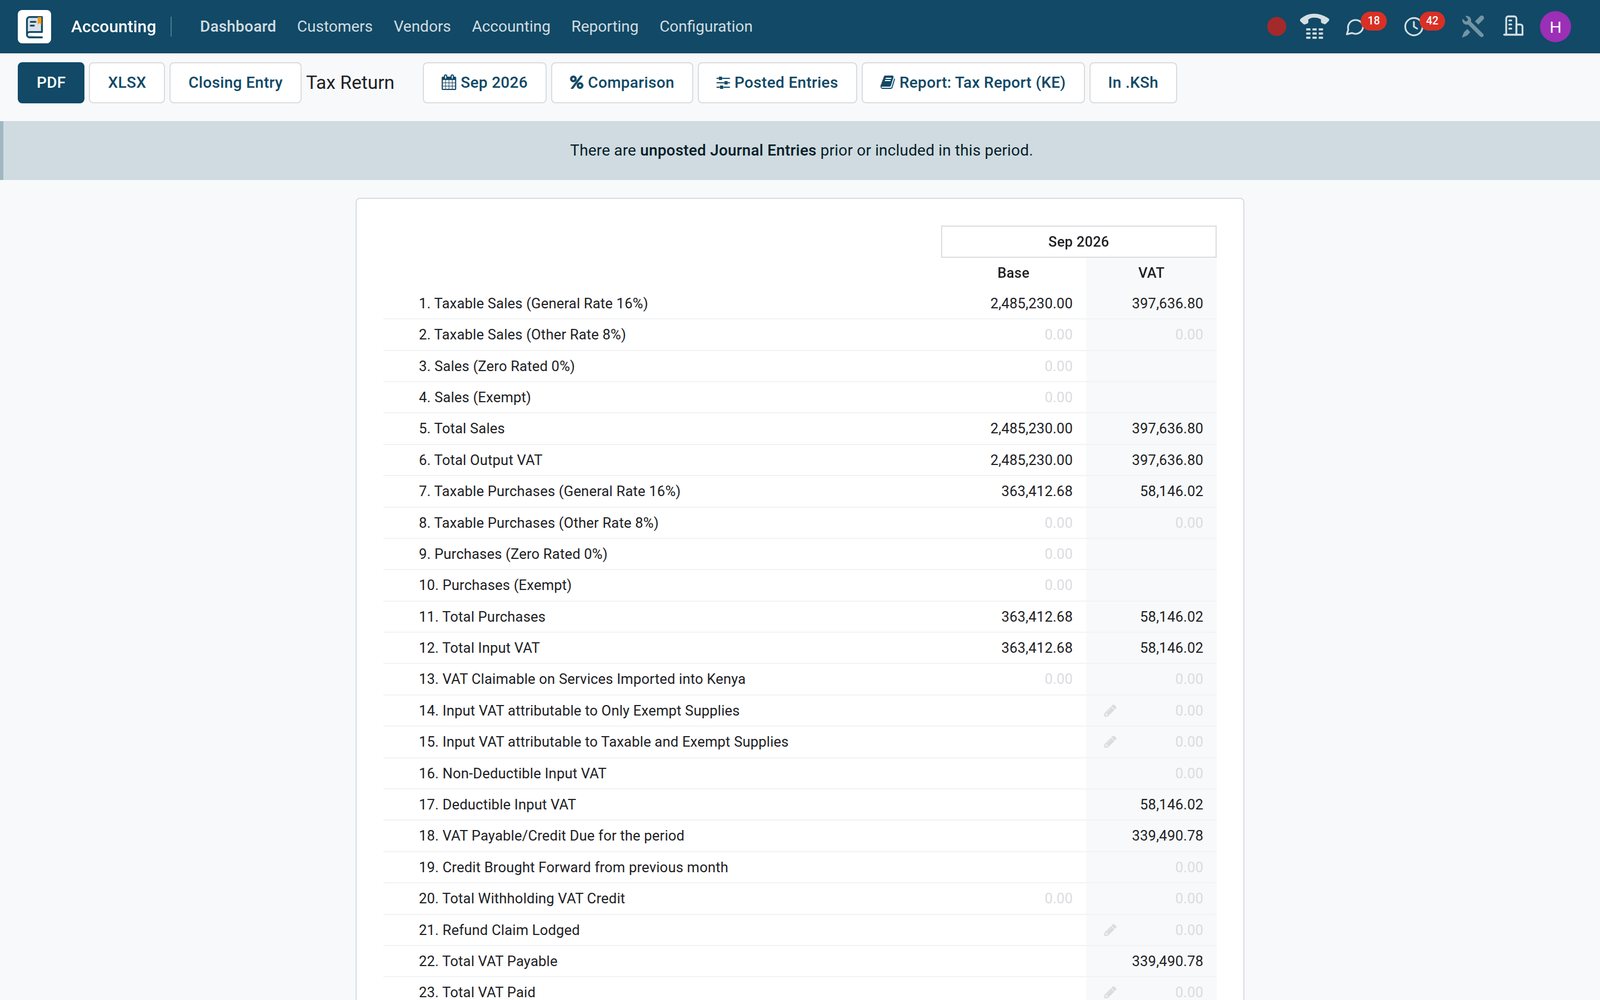Viewport: 1600px width, 1000px height.
Task: Open the unposted Journal Entries link
Action: point(728,150)
